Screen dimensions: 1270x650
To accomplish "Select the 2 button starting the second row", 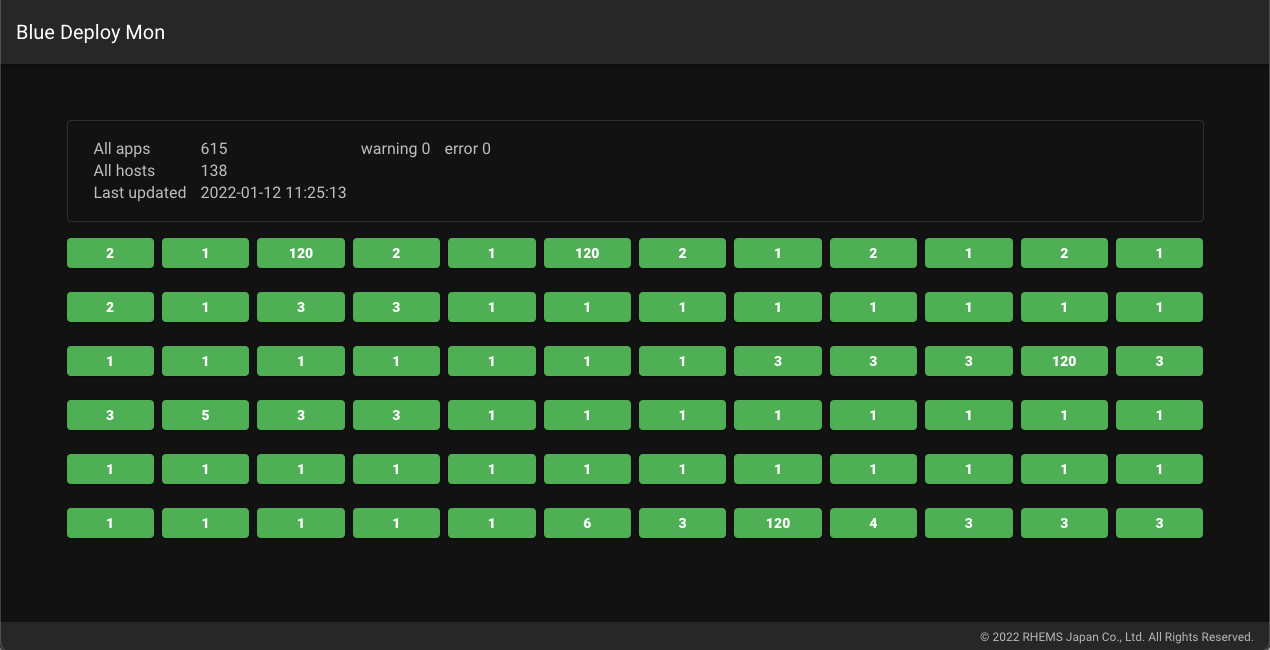I will 110,307.
